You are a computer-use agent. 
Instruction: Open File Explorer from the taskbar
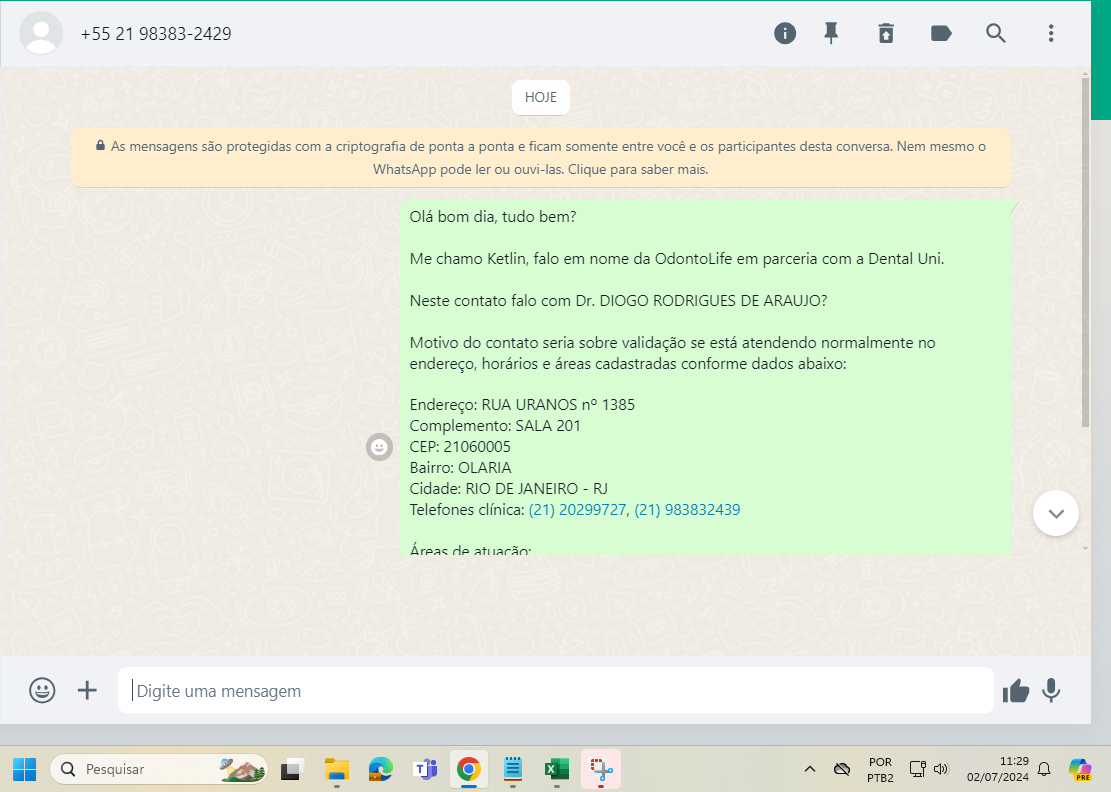click(x=337, y=769)
